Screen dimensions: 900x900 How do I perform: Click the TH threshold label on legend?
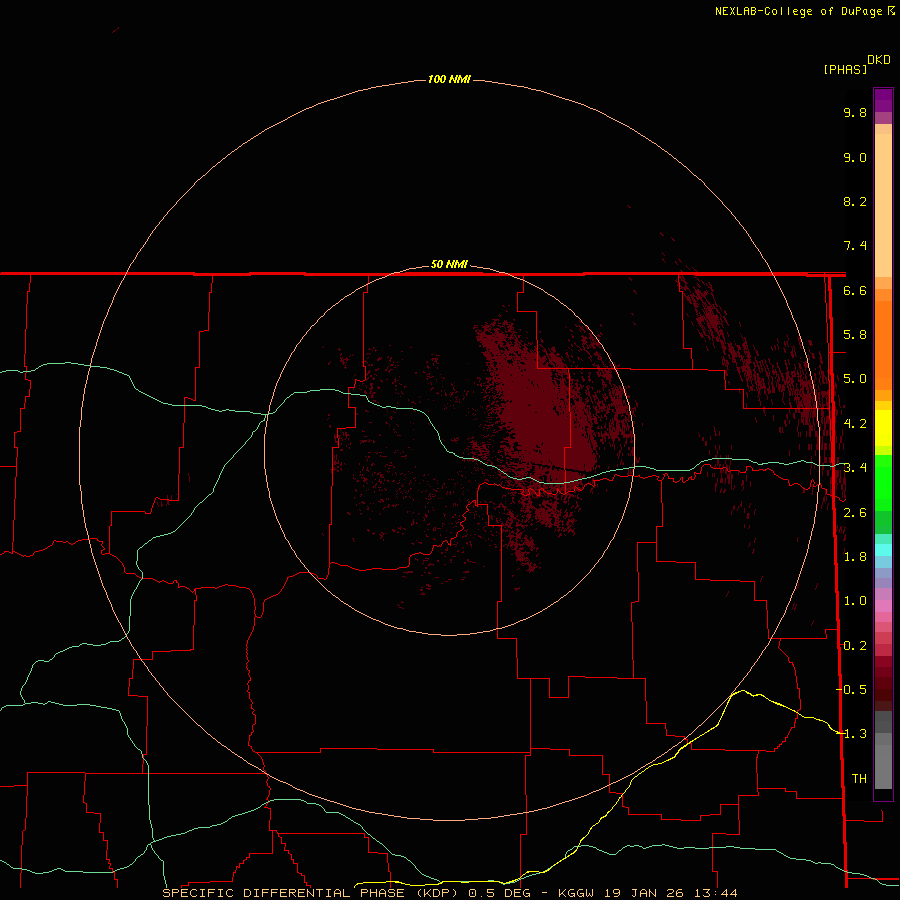coord(859,779)
